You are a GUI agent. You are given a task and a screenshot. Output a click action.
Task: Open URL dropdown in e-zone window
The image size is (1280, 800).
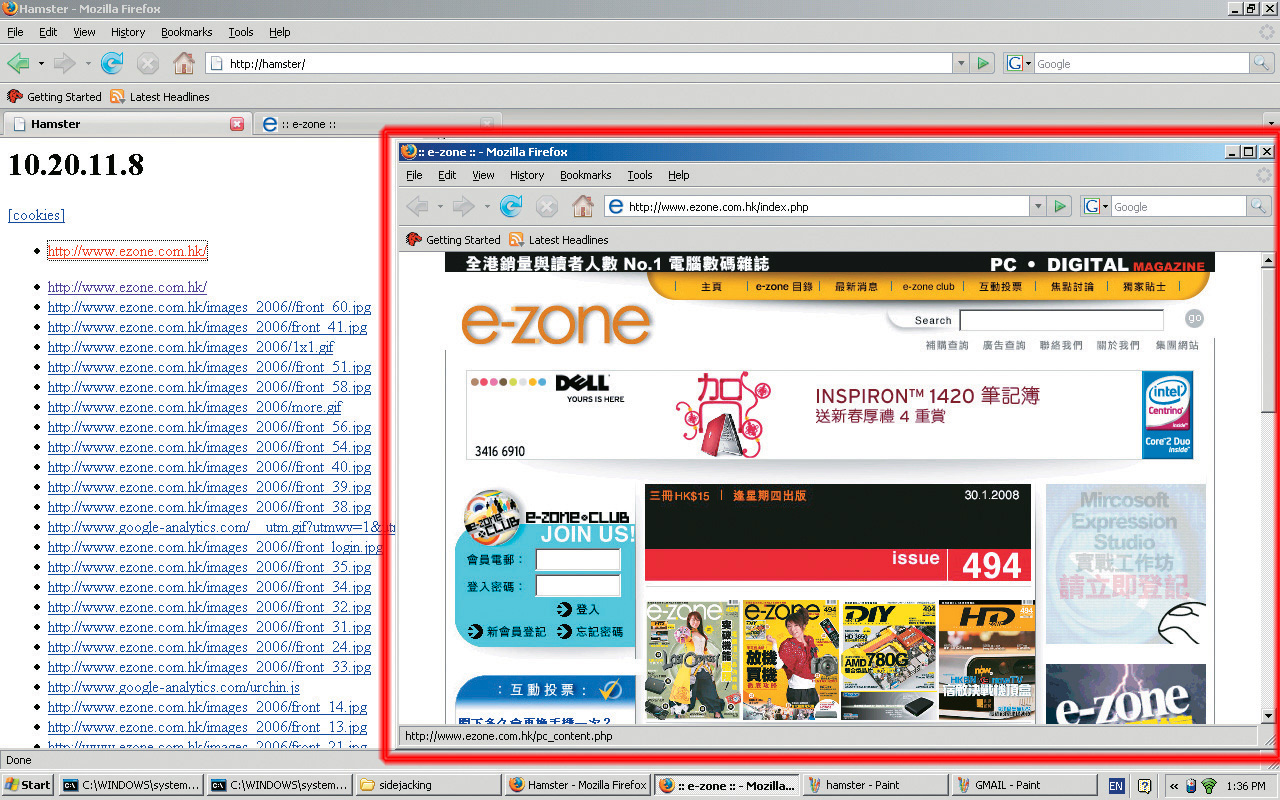coord(1038,206)
